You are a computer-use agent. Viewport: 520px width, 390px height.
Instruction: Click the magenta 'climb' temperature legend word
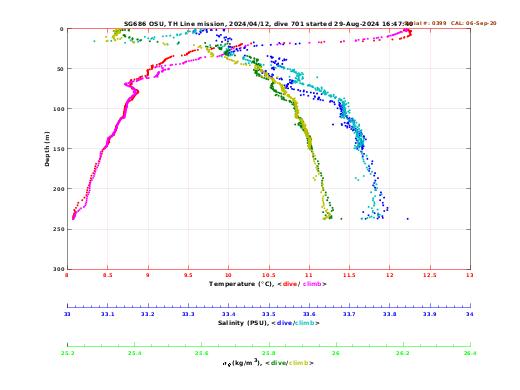tap(312, 284)
